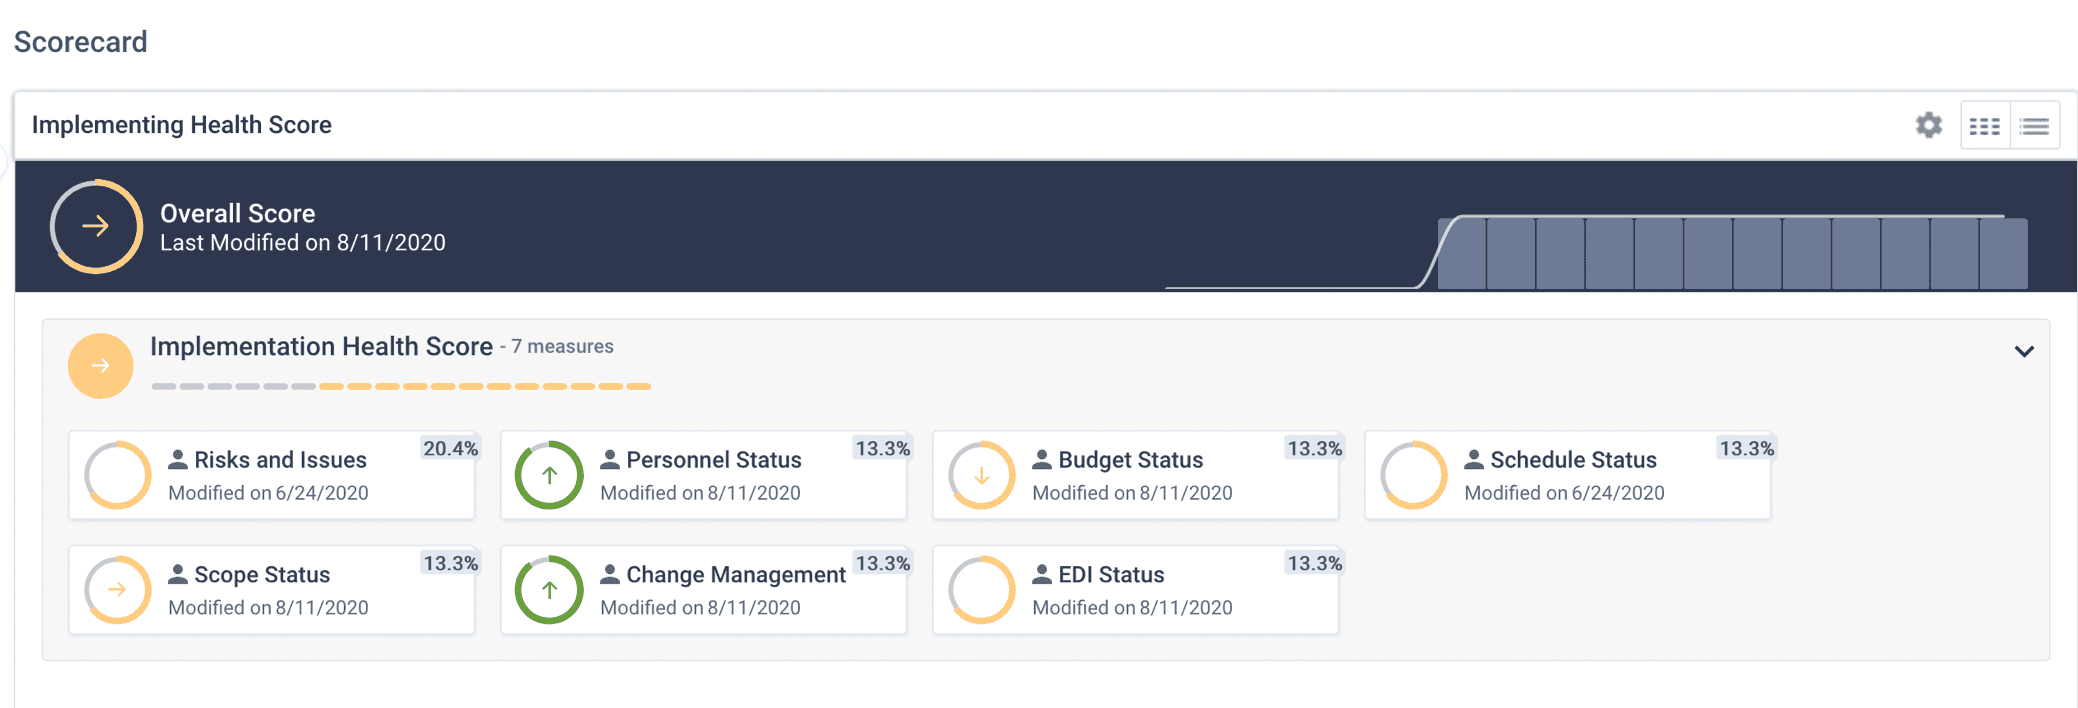Viewport: 2078px width, 708px height.
Task: Switch to list view layout
Action: click(2034, 126)
